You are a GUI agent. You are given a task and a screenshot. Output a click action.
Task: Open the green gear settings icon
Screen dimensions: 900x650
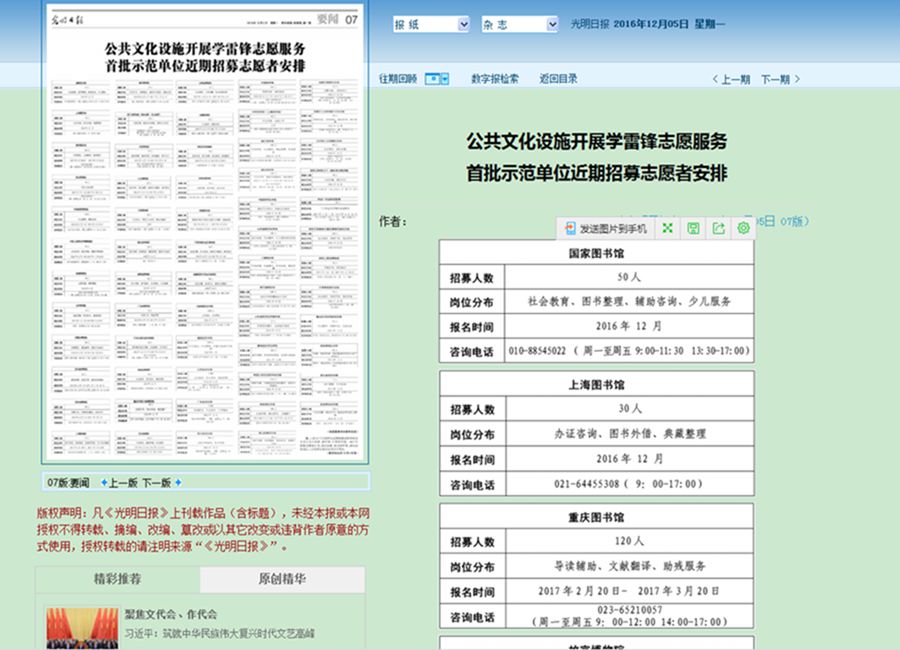pos(743,229)
